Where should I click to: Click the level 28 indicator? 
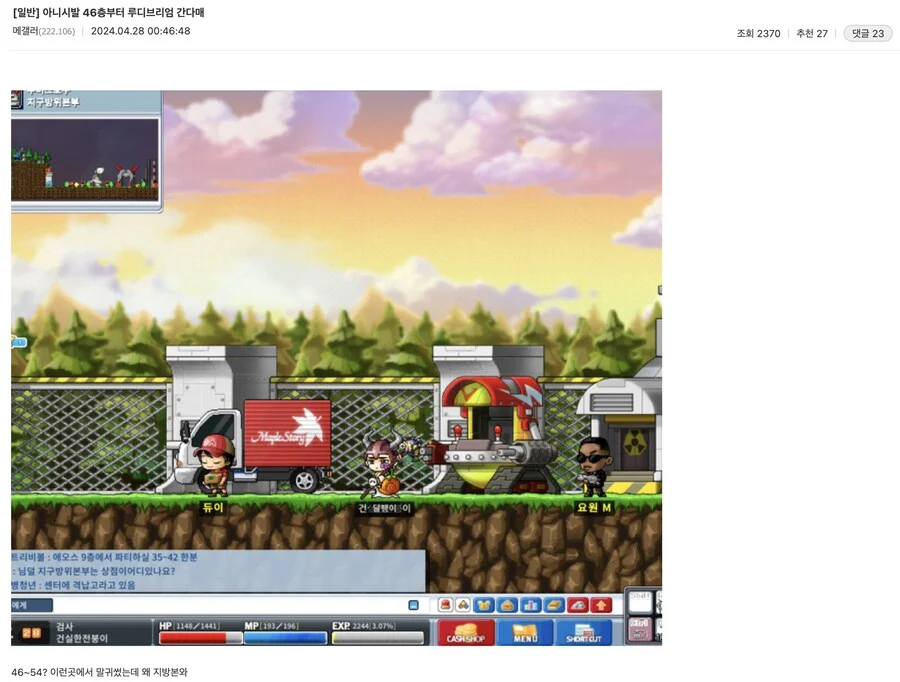coord(32,633)
